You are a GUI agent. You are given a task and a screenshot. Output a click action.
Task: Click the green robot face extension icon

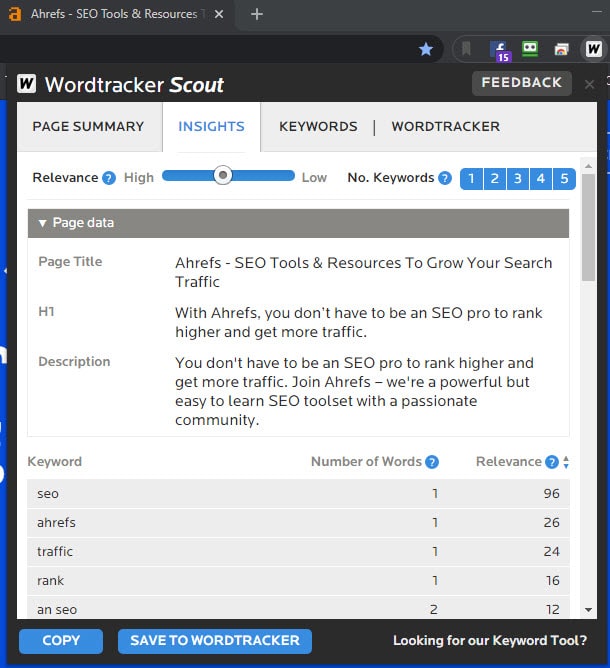click(x=530, y=49)
